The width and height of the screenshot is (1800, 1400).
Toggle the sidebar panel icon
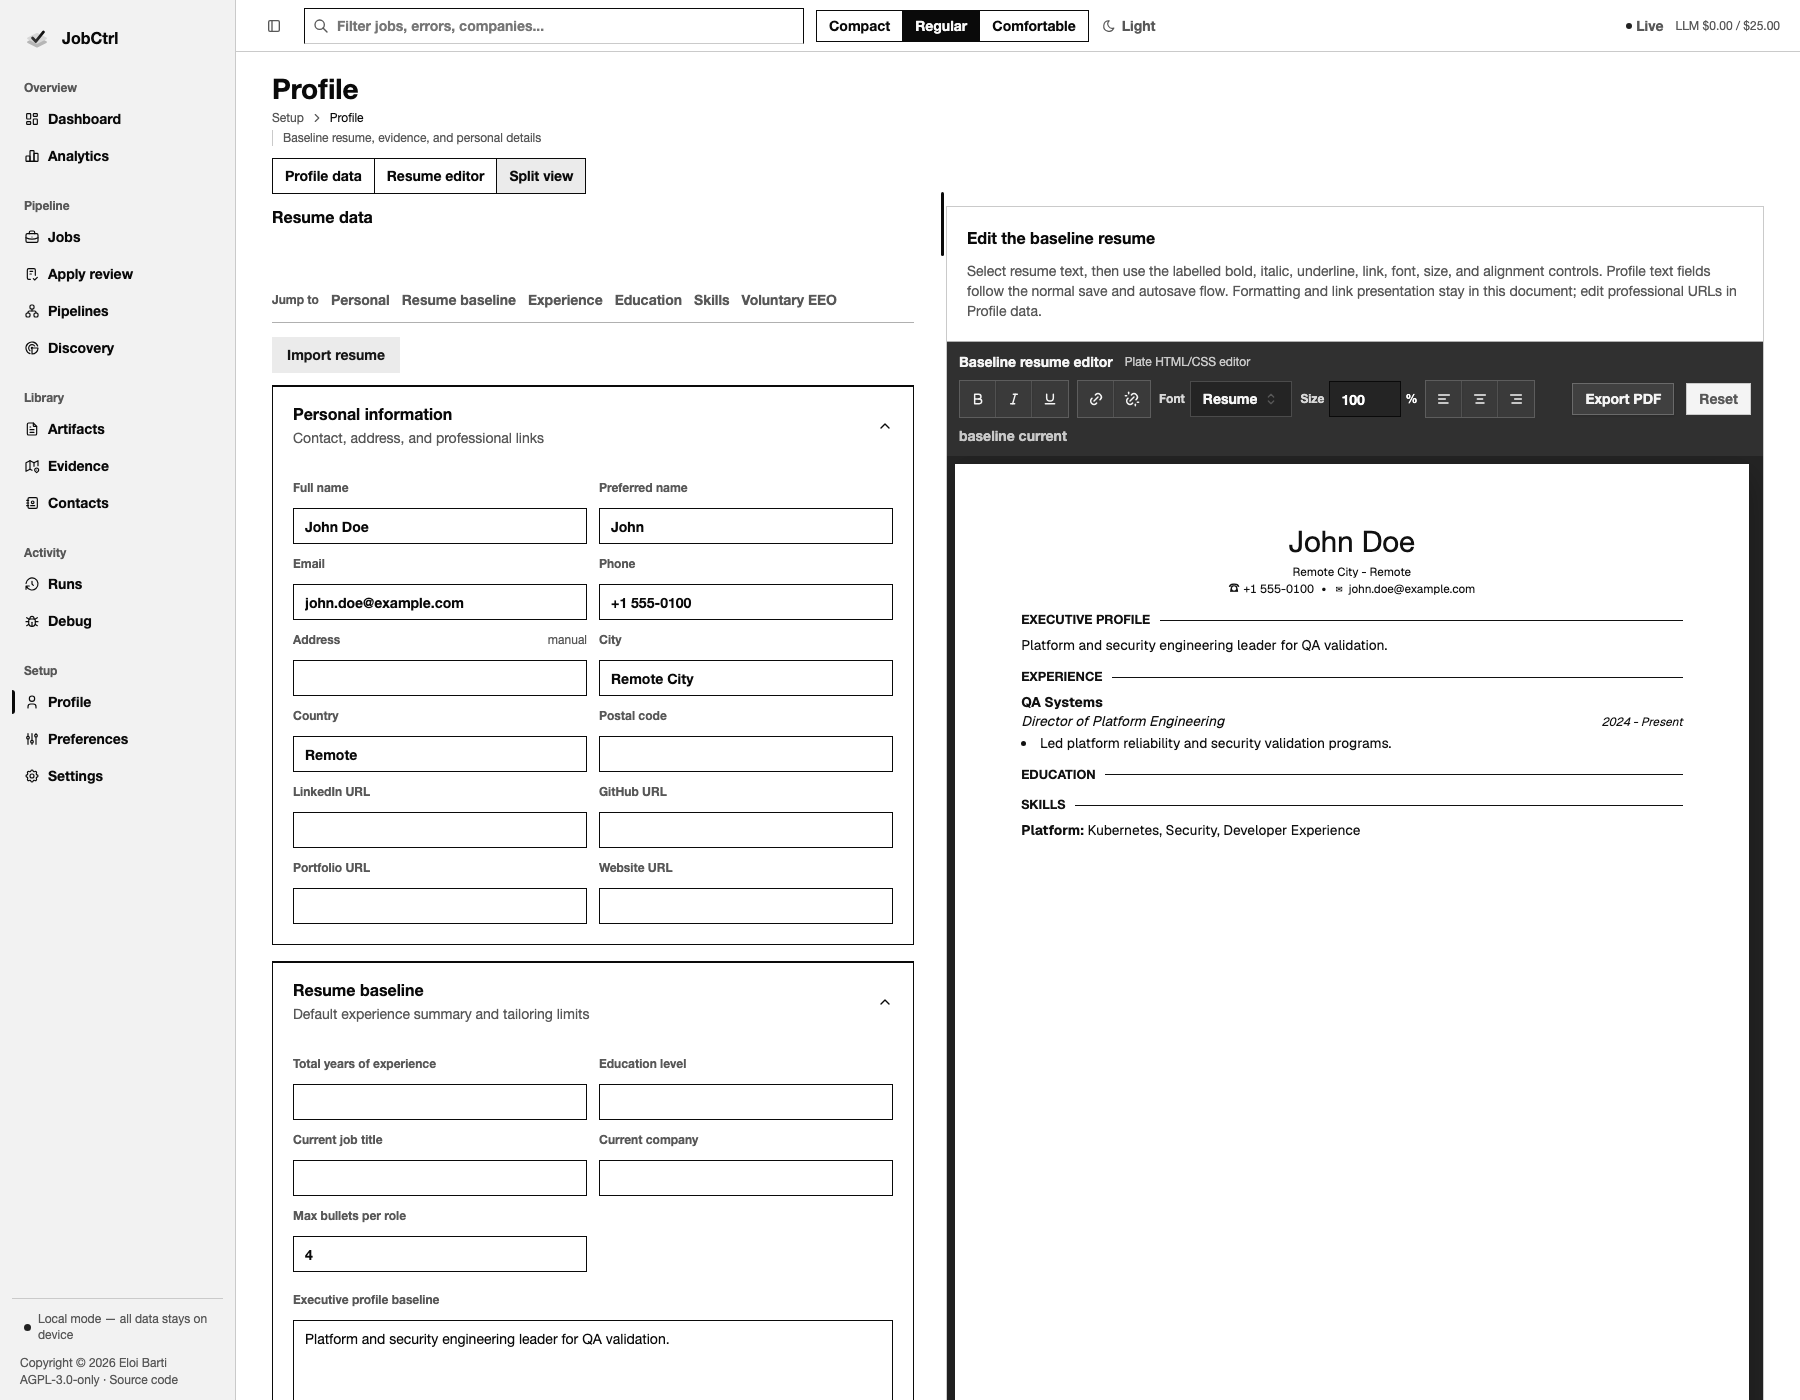coord(274,26)
